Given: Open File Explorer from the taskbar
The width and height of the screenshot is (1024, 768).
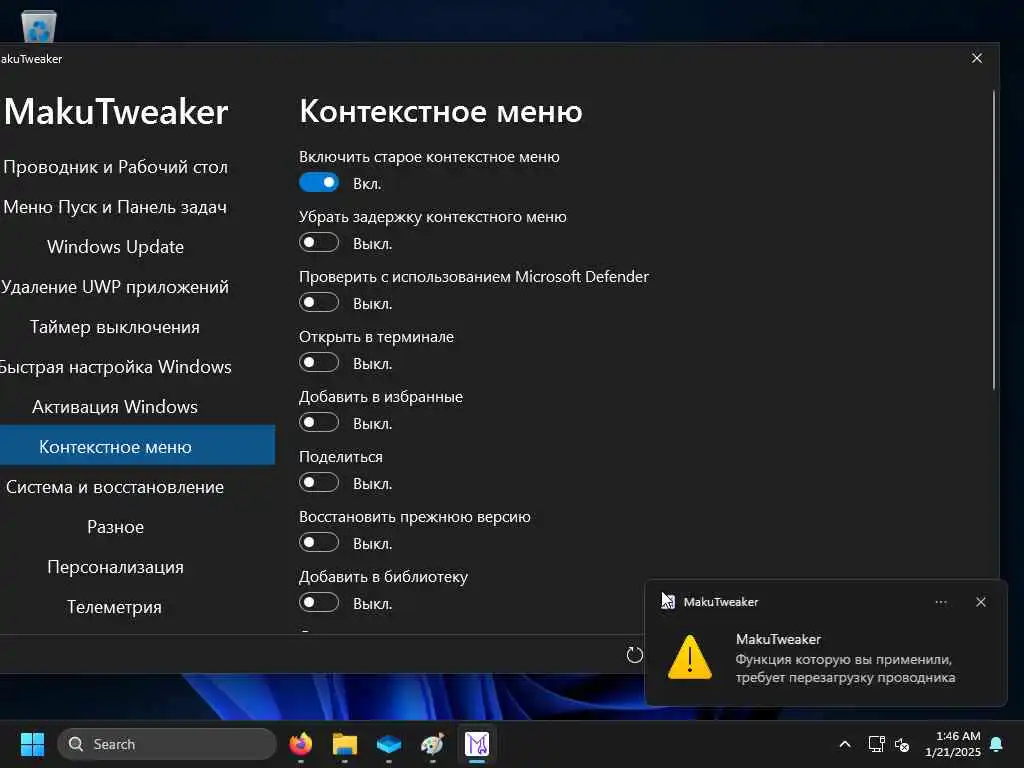Looking at the screenshot, I should click(x=344, y=744).
